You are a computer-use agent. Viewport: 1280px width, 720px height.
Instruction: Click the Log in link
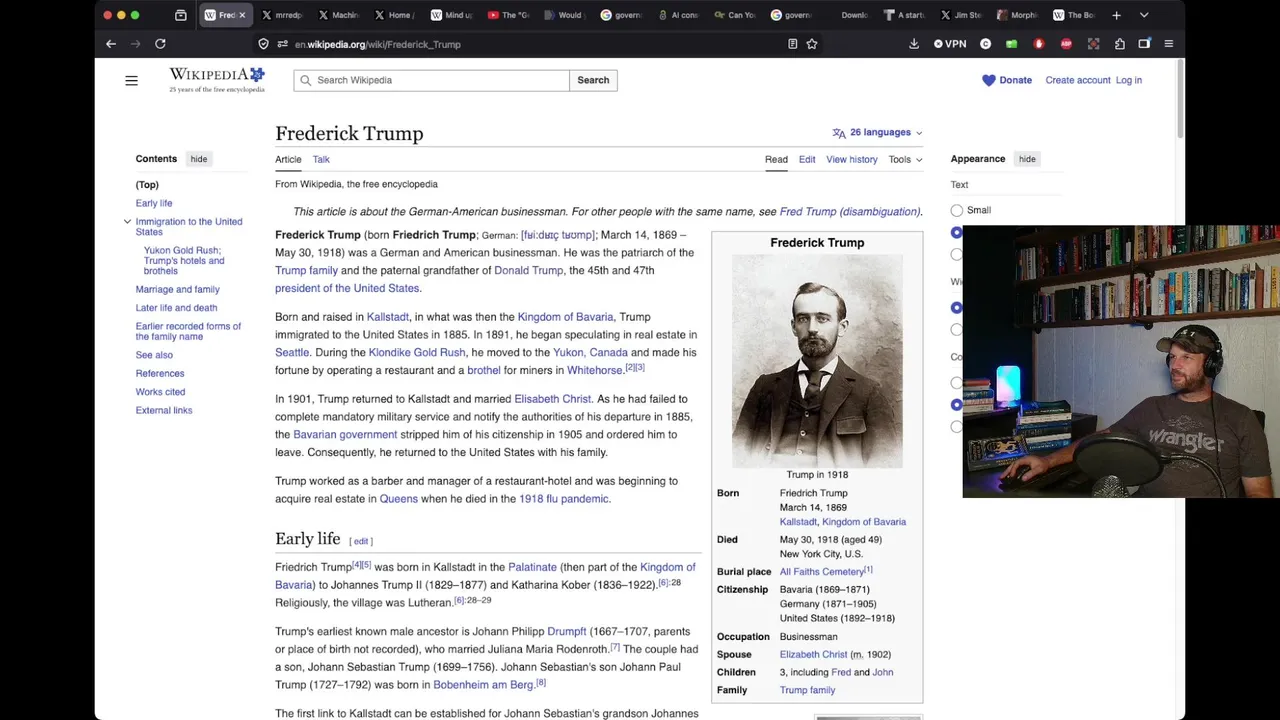[x=1129, y=80]
